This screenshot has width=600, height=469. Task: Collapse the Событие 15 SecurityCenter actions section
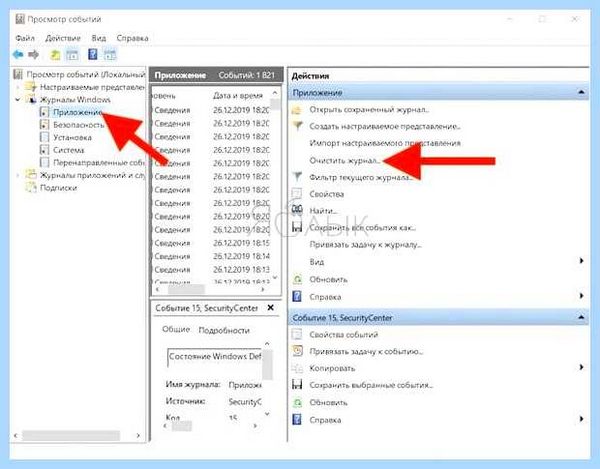click(581, 317)
